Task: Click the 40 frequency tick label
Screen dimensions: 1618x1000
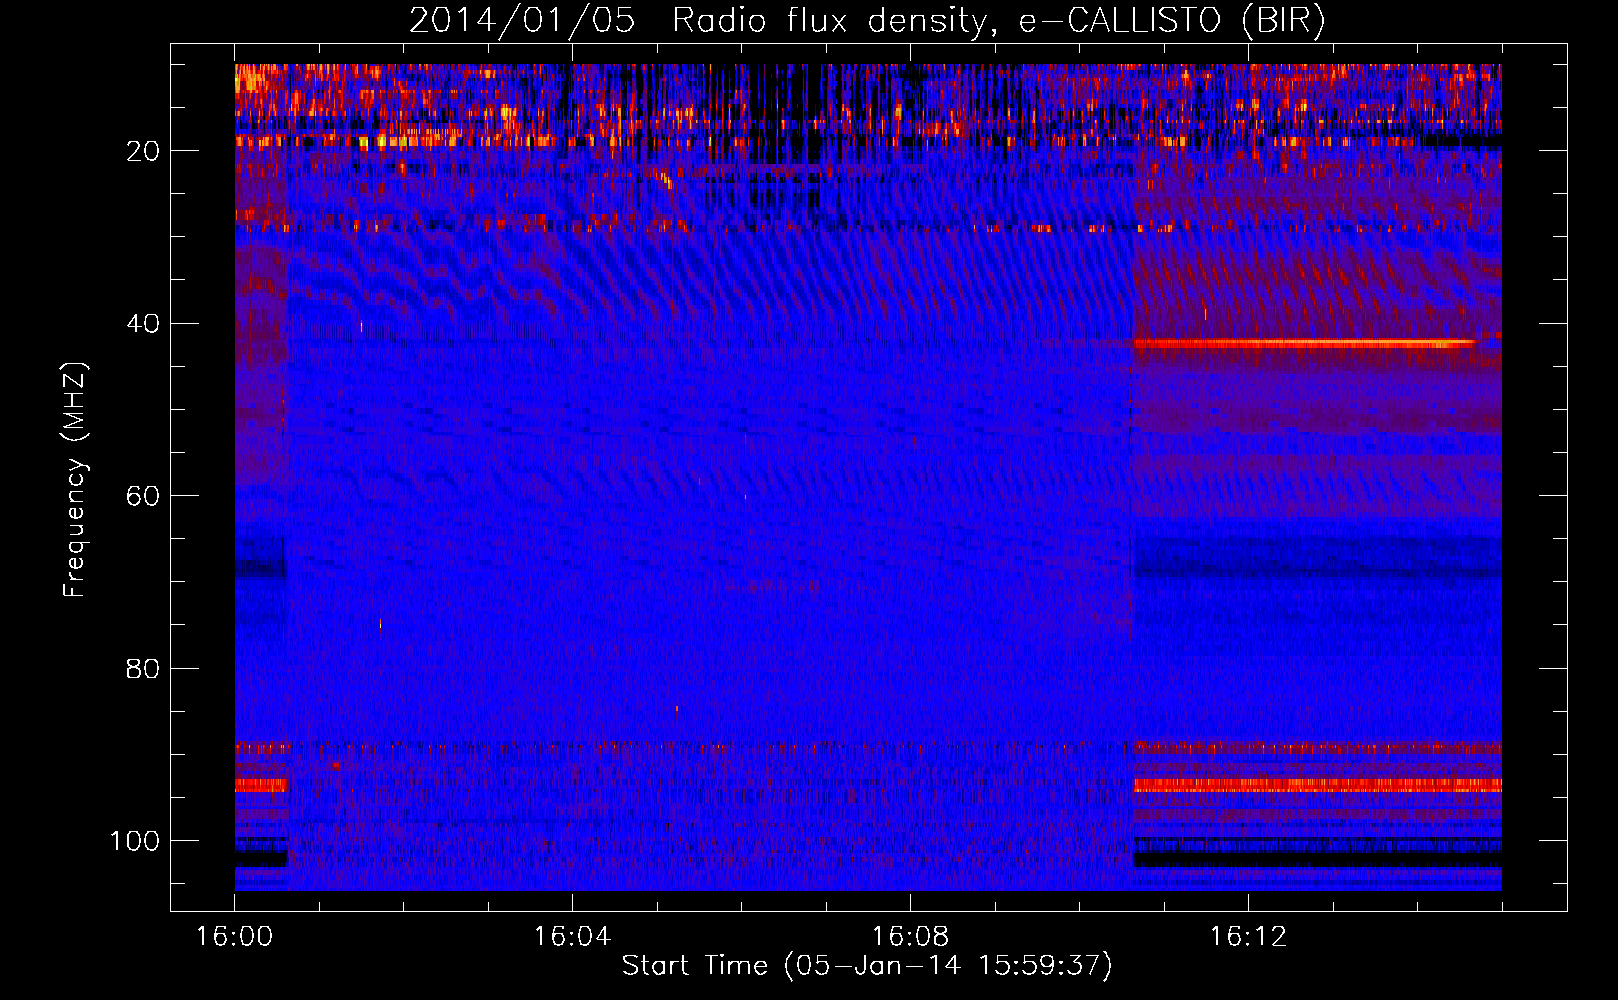Action: point(143,323)
